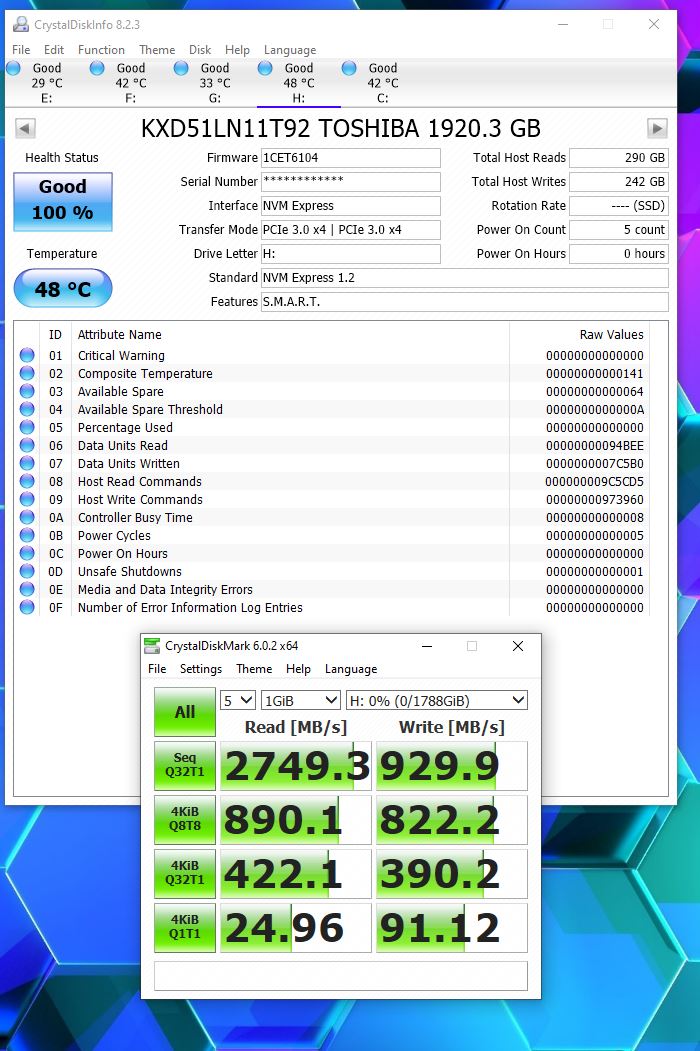The image size is (700, 1051).
Task: Run the 4KiB Q32T1 benchmark
Action: click(185, 873)
